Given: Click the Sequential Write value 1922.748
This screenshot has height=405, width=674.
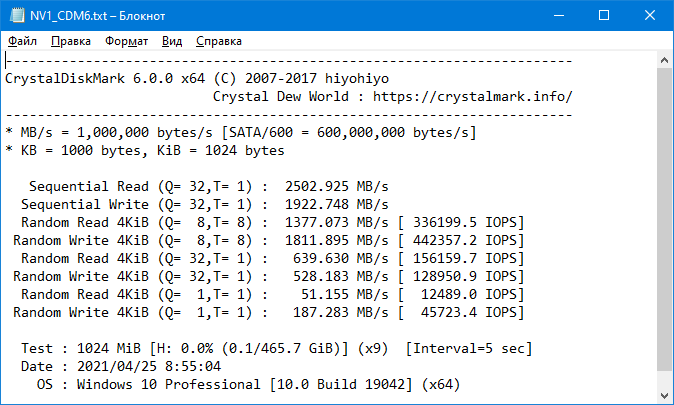Looking at the screenshot, I should [x=317, y=205].
